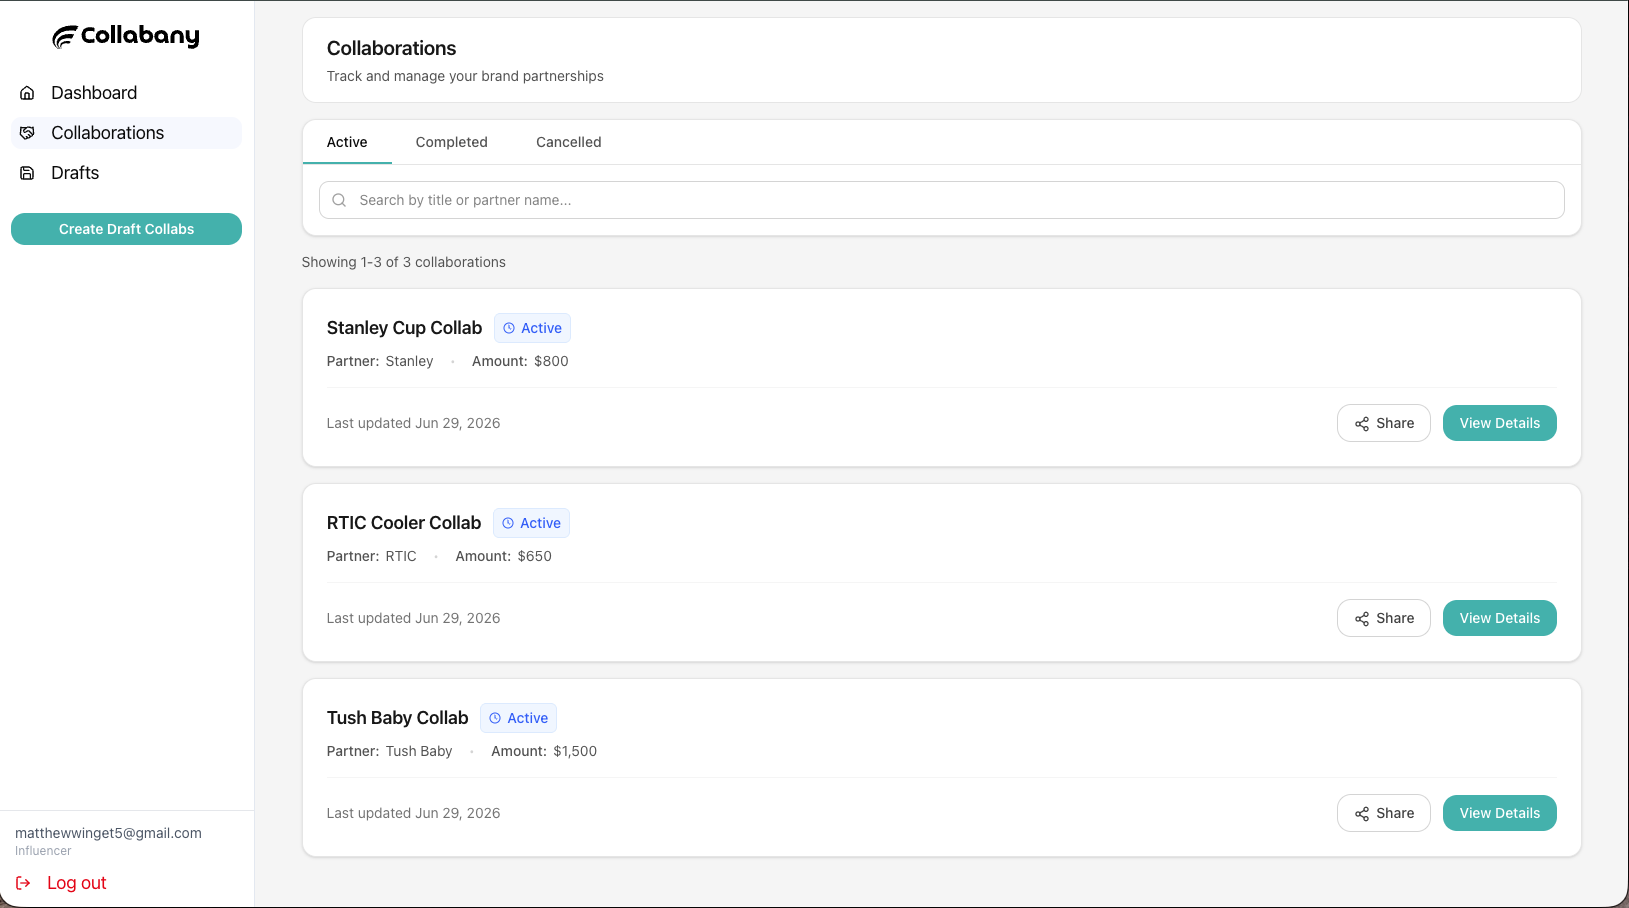Share the Stanley Cup Collab
Viewport: 1629px width, 908px height.
tap(1384, 423)
